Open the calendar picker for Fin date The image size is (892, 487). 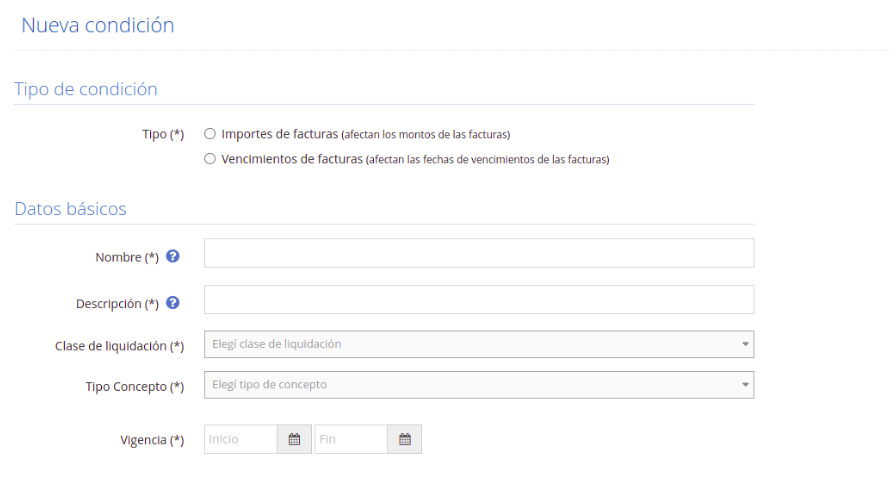[404, 439]
